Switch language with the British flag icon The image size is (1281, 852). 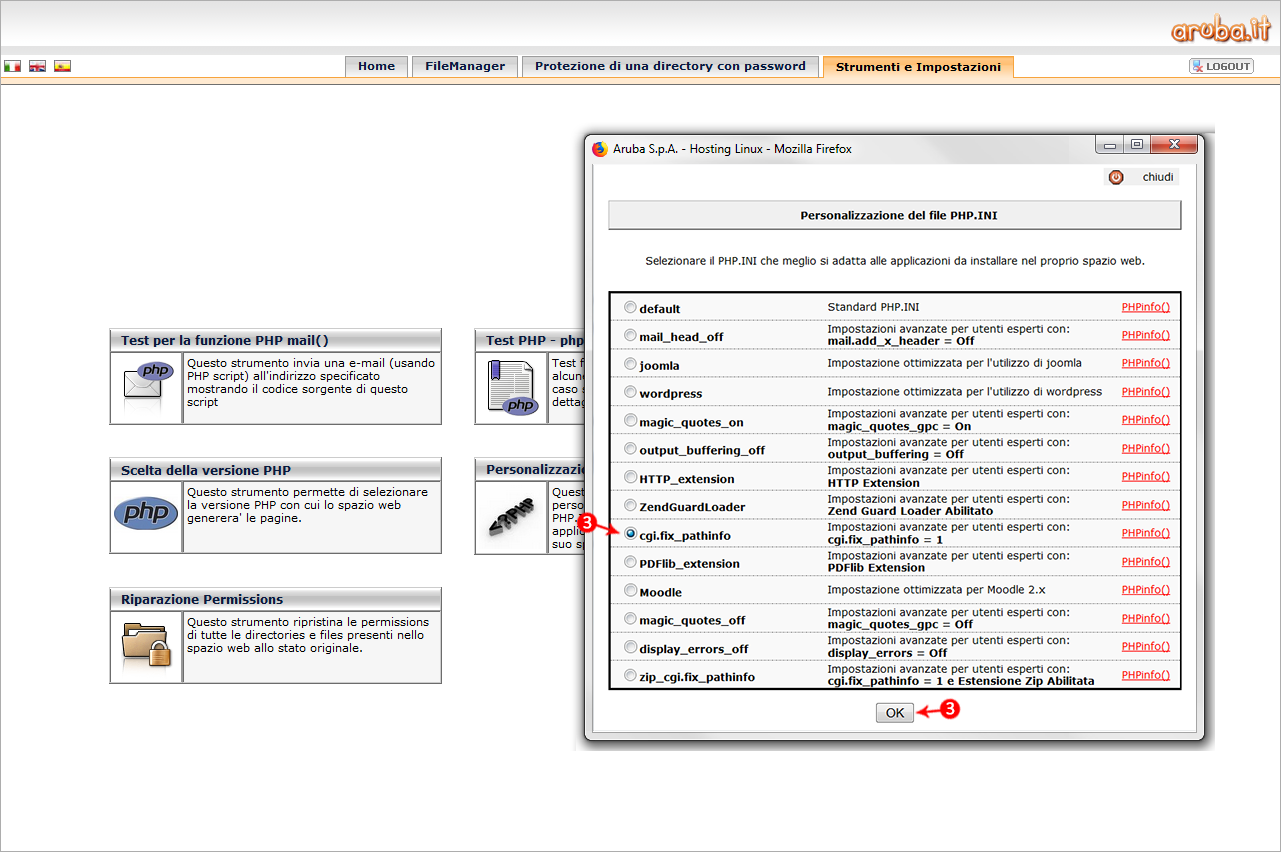pos(37,66)
